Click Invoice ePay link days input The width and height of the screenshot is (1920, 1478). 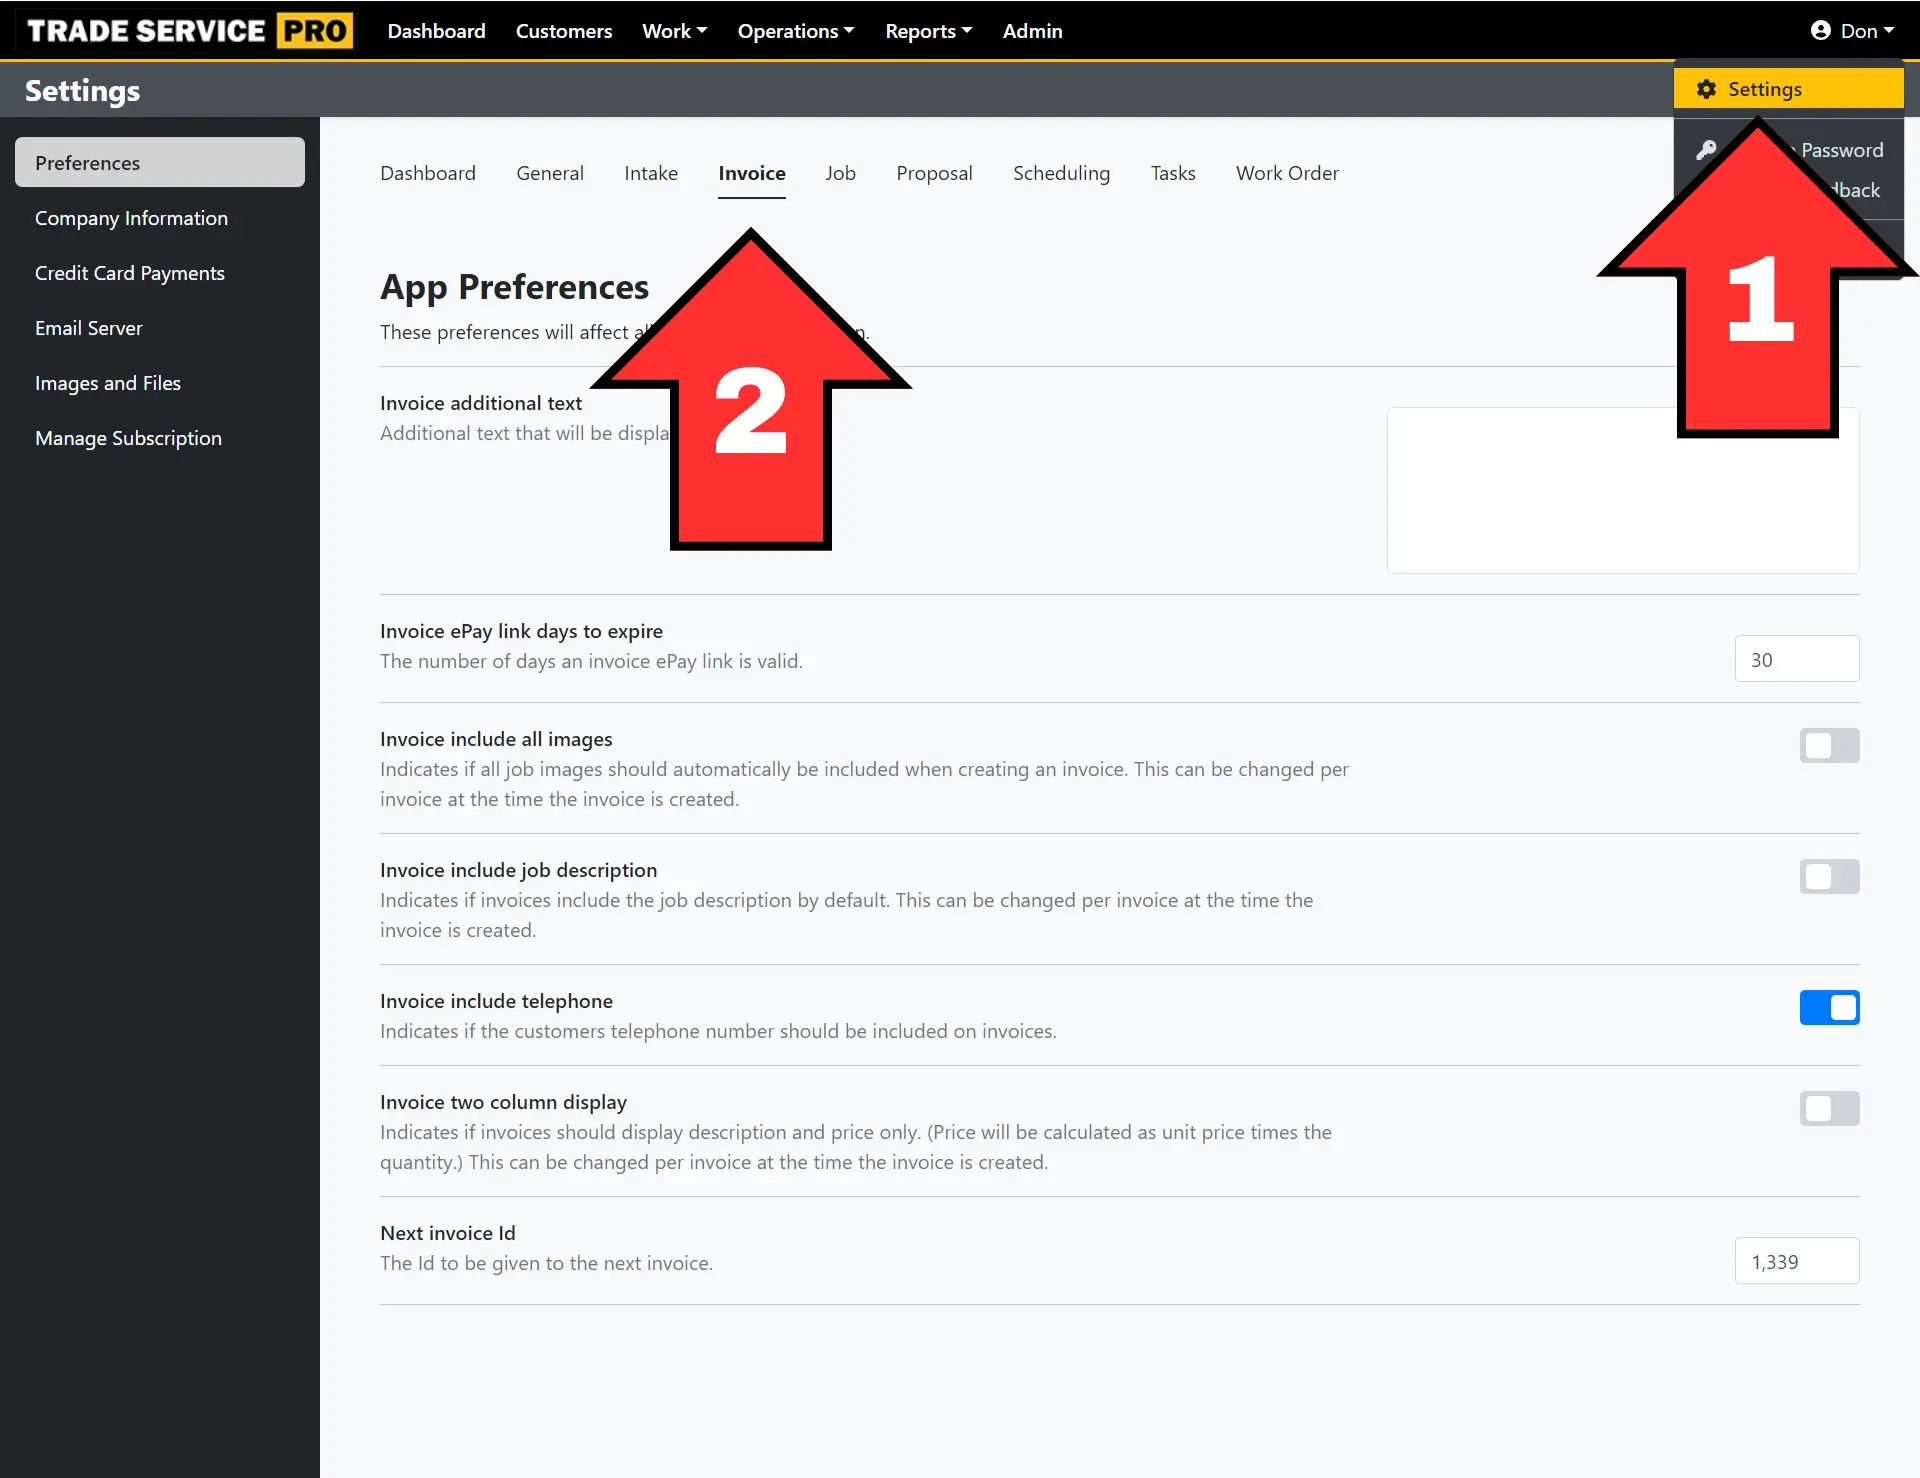tap(1797, 658)
